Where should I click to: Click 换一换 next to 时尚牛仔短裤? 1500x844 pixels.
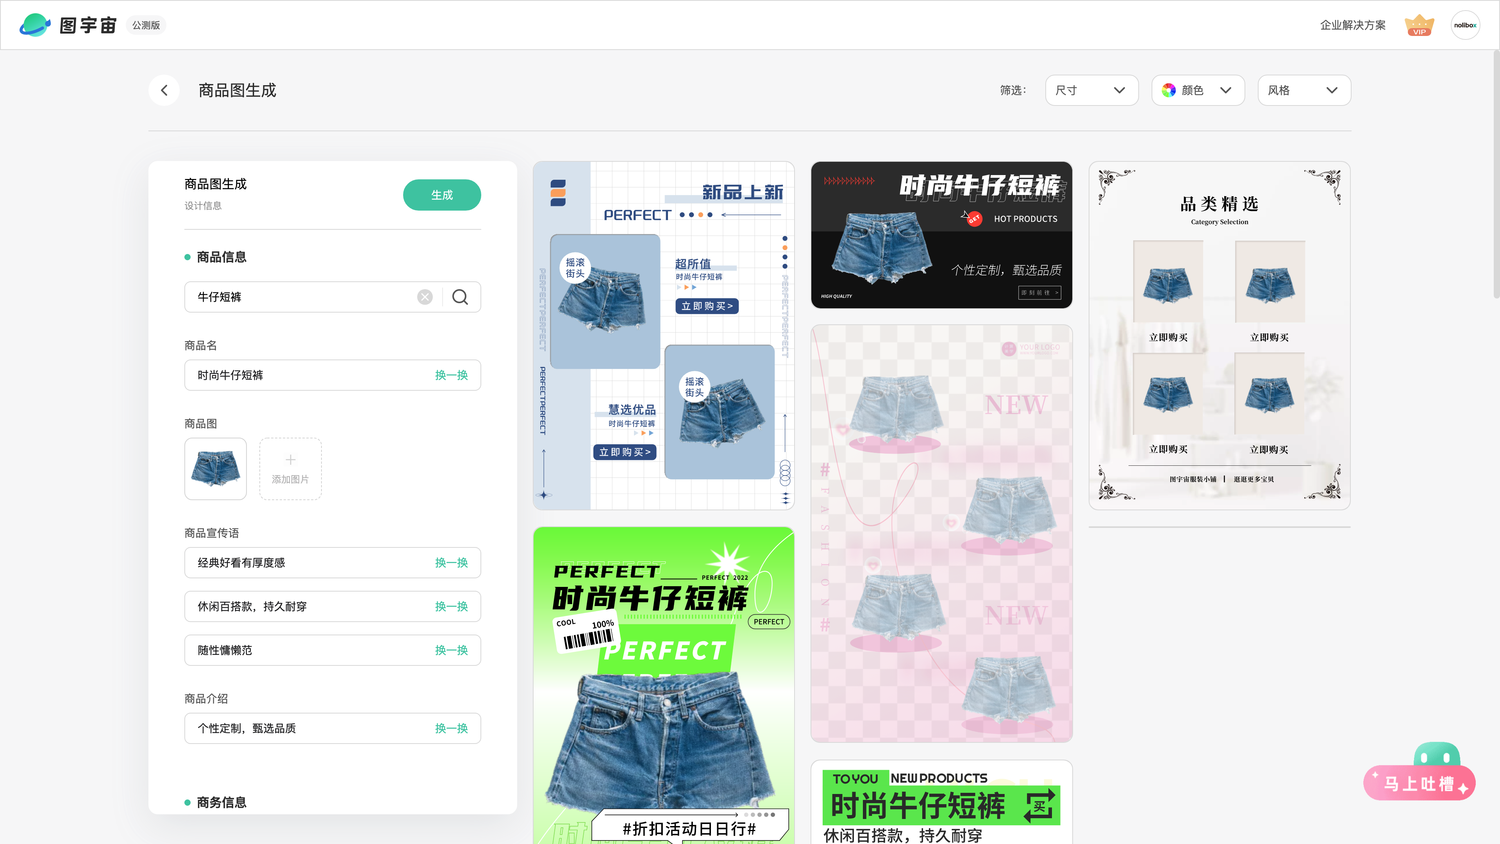coord(451,375)
